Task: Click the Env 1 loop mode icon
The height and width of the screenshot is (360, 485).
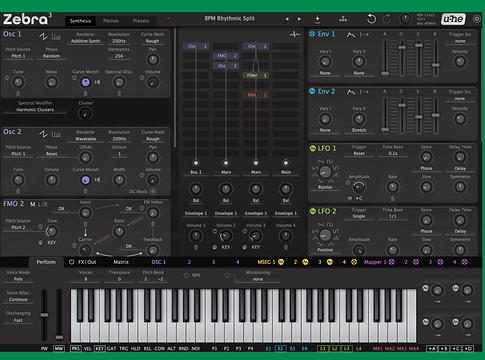Action: click(364, 35)
